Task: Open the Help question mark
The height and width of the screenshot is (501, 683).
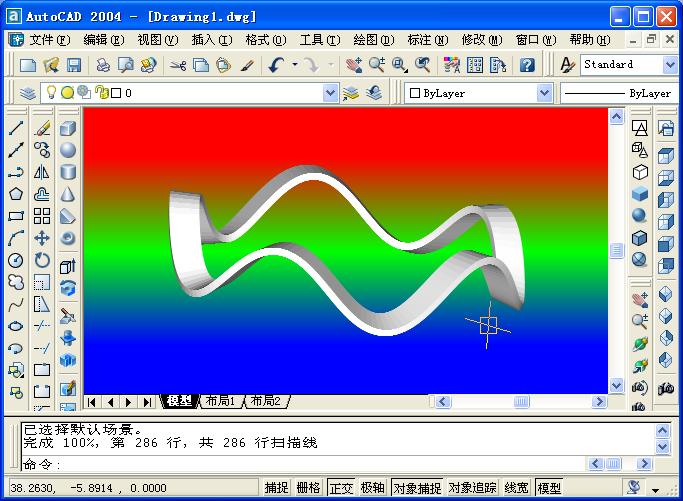Action: pyautogui.click(x=527, y=65)
